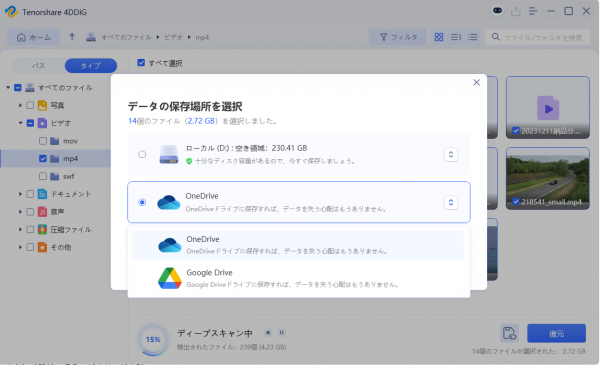Select the local D: drive radio button
This screenshot has height=365, width=600.
(x=142, y=154)
